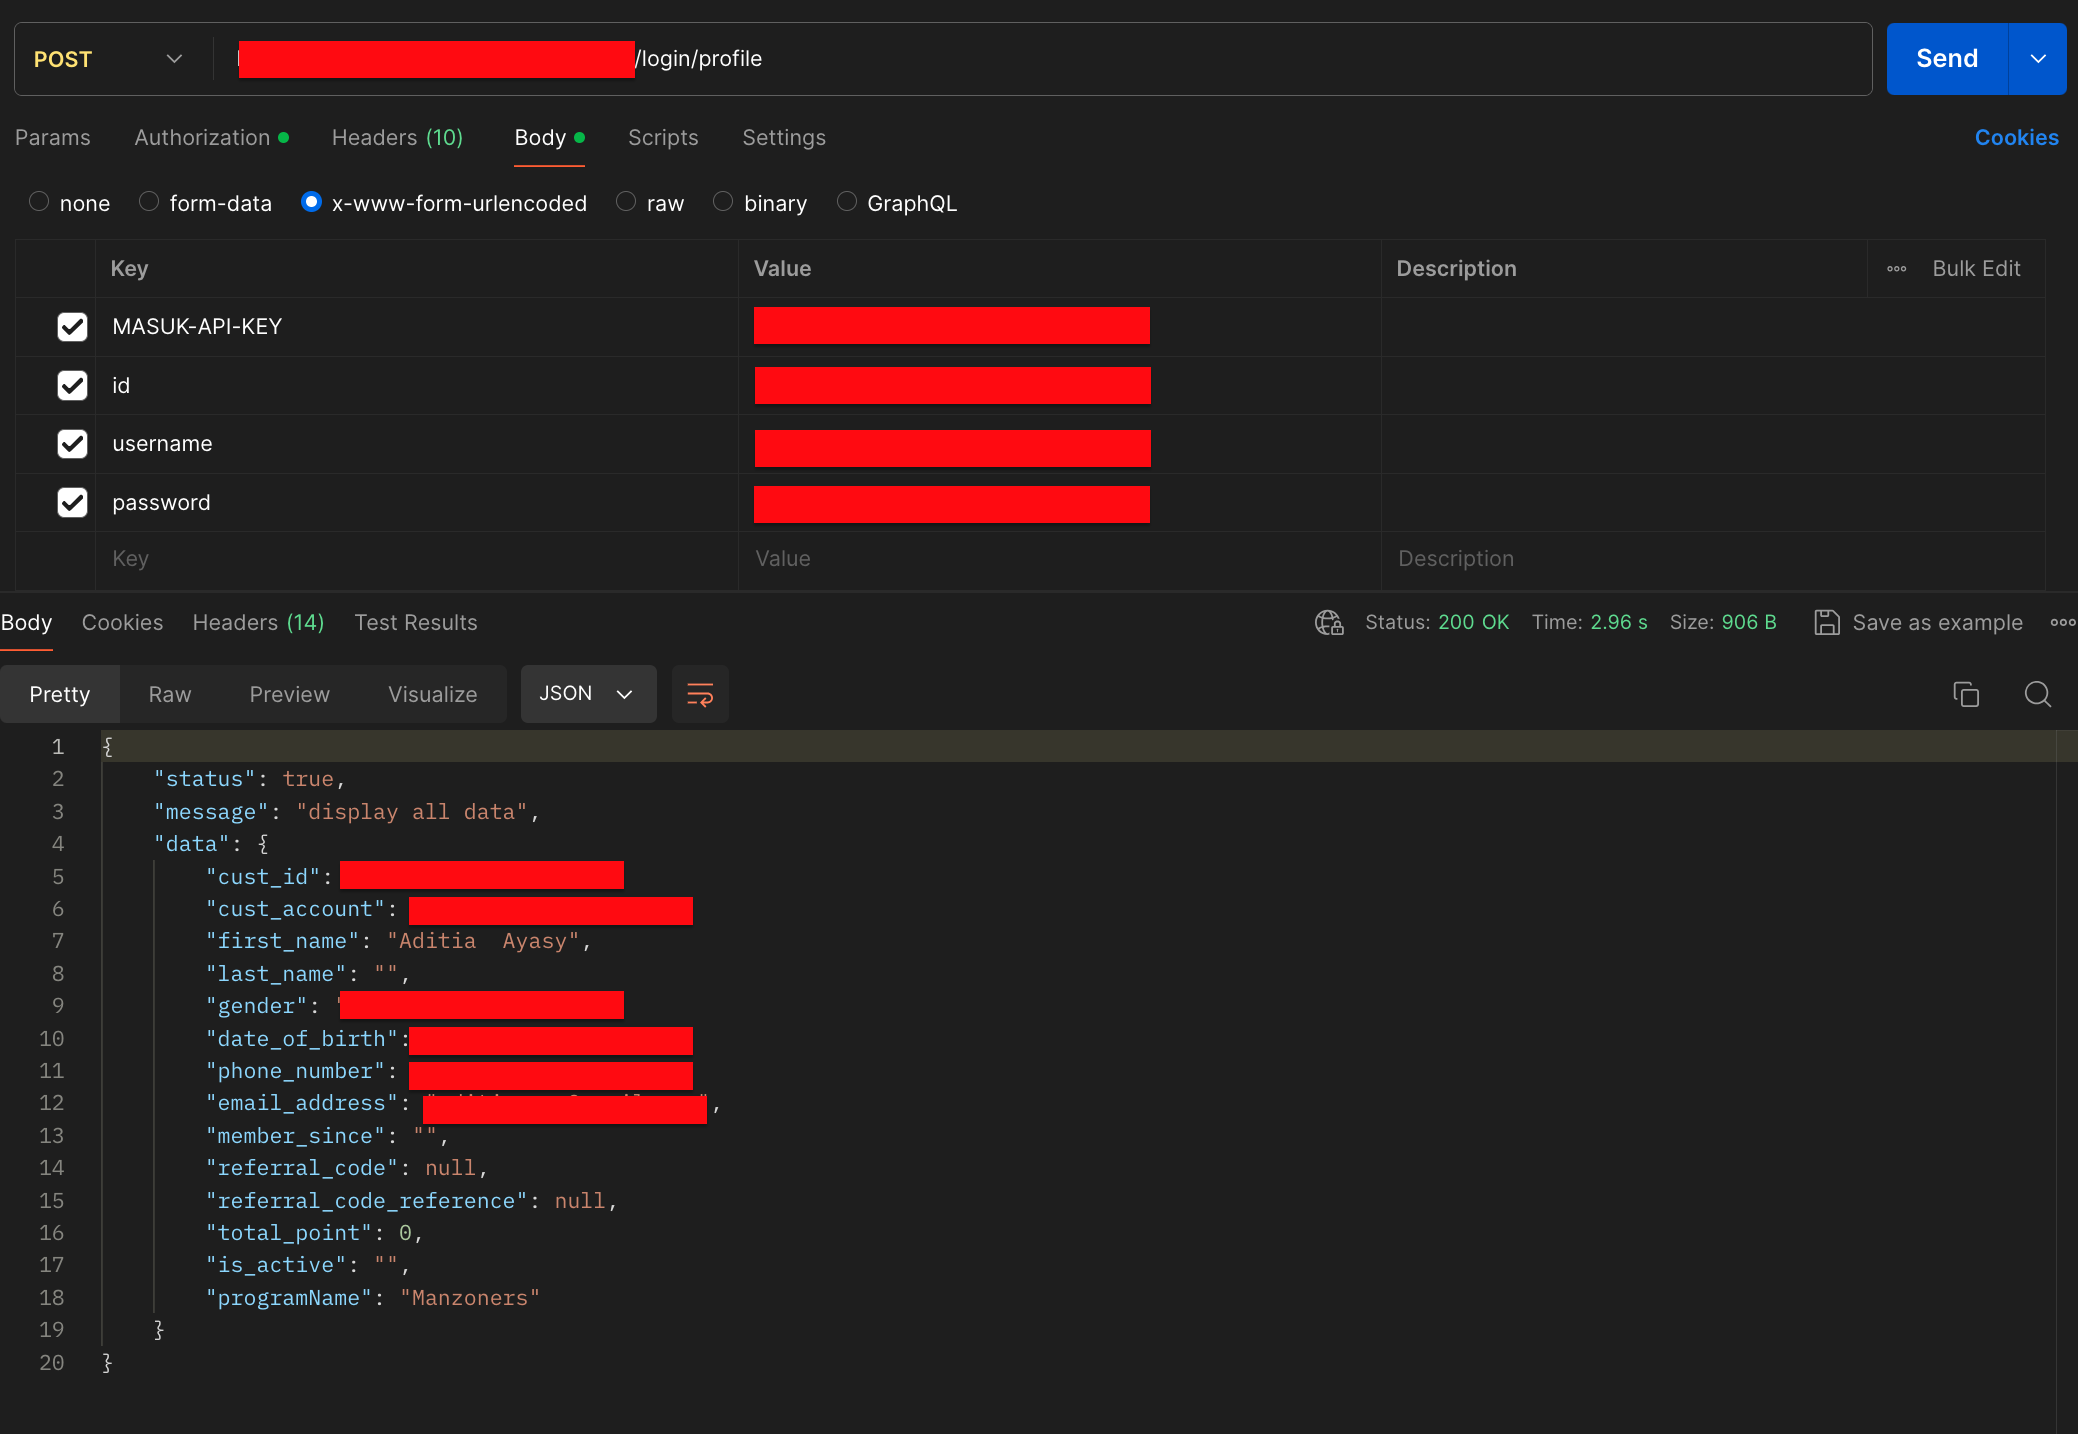The width and height of the screenshot is (2078, 1434).
Task: Click the "total_point" line in response
Action: pyautogui.click(x=314, y=1232)
